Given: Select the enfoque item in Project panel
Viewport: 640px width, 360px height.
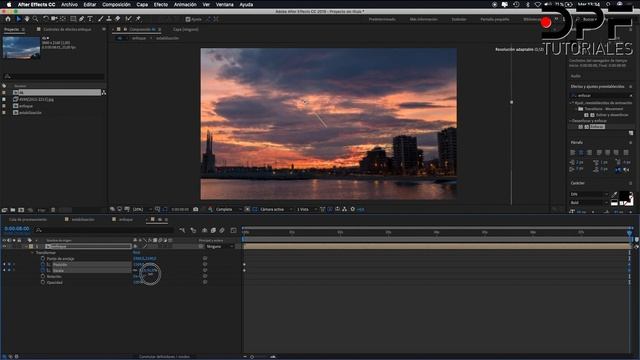Looking at the screenshot, I should click(x=26, y=106).
